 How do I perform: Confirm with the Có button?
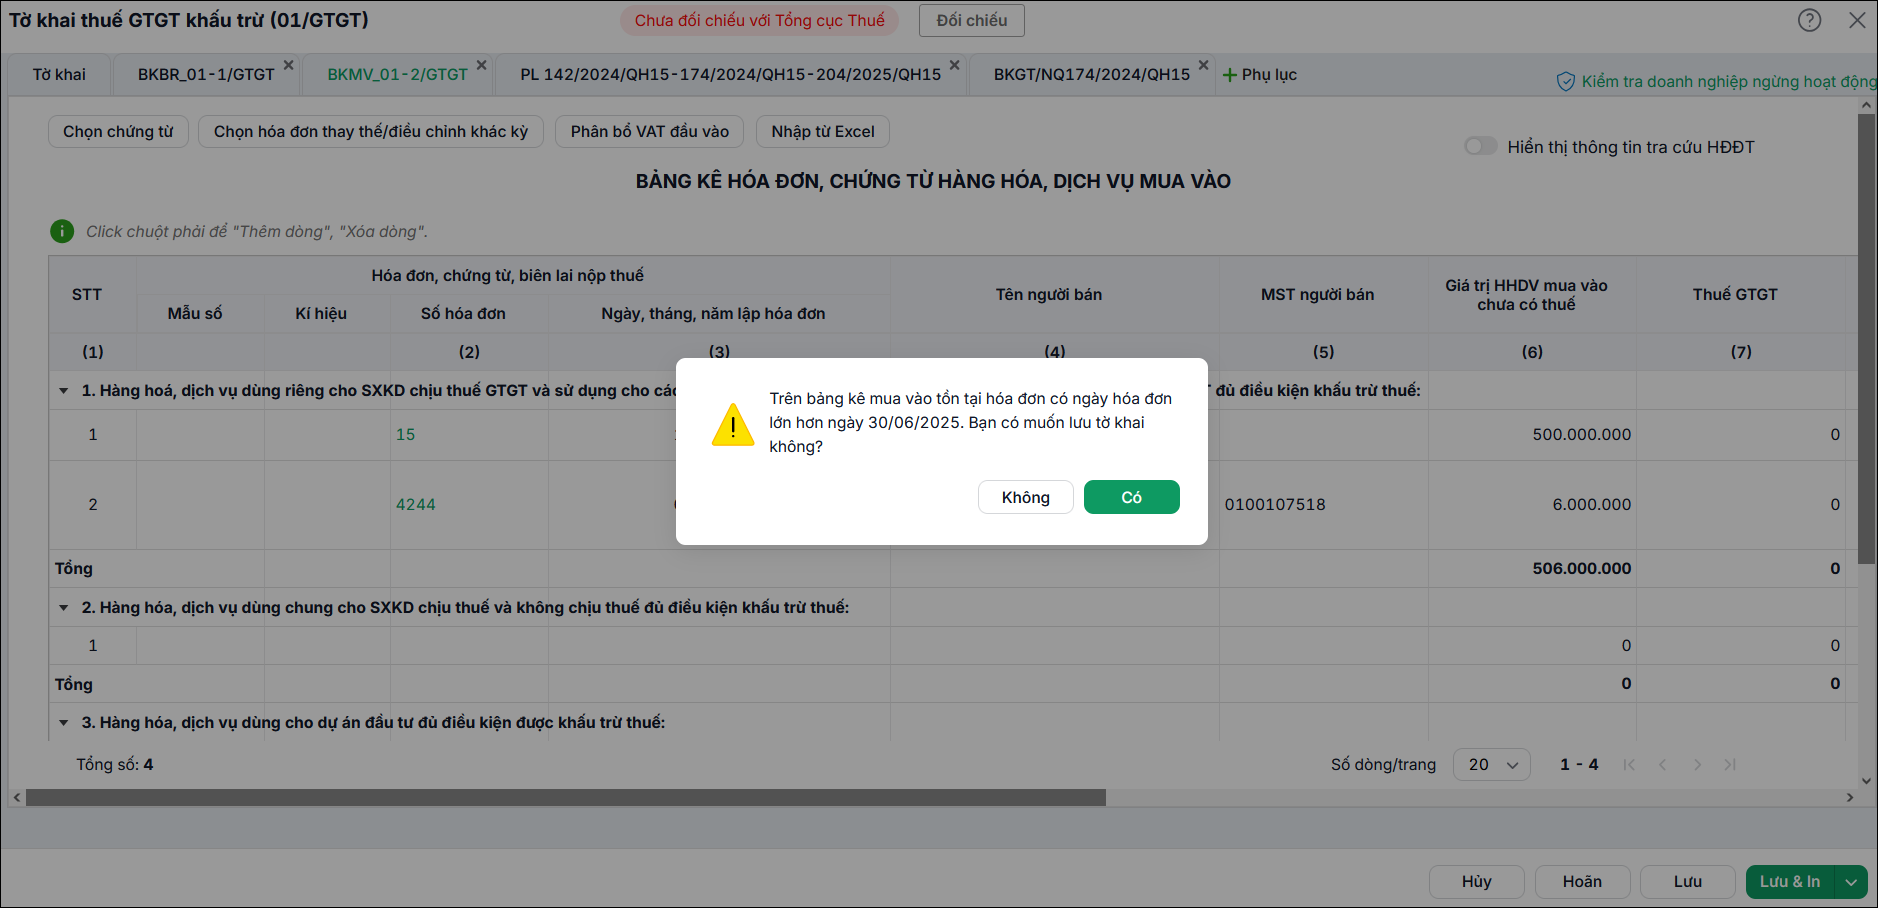click(x=1132, y=497)
